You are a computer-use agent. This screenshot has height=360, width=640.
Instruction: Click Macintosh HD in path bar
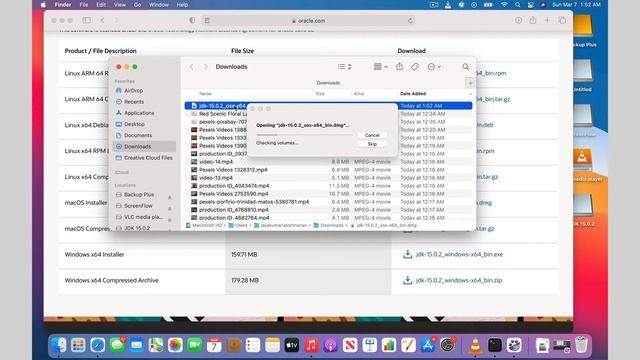pyautogui.click(x=204, y=225)
